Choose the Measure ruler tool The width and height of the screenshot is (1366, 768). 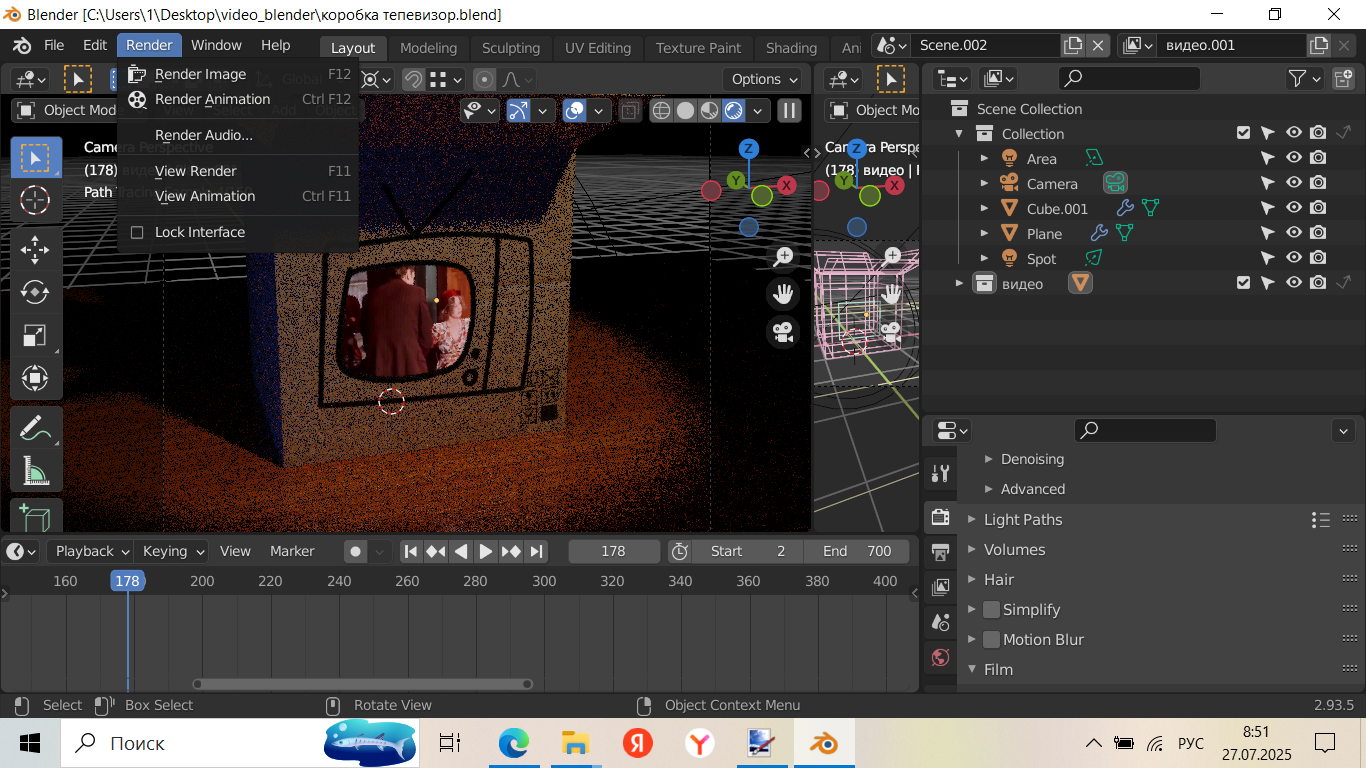click(35, 471)
